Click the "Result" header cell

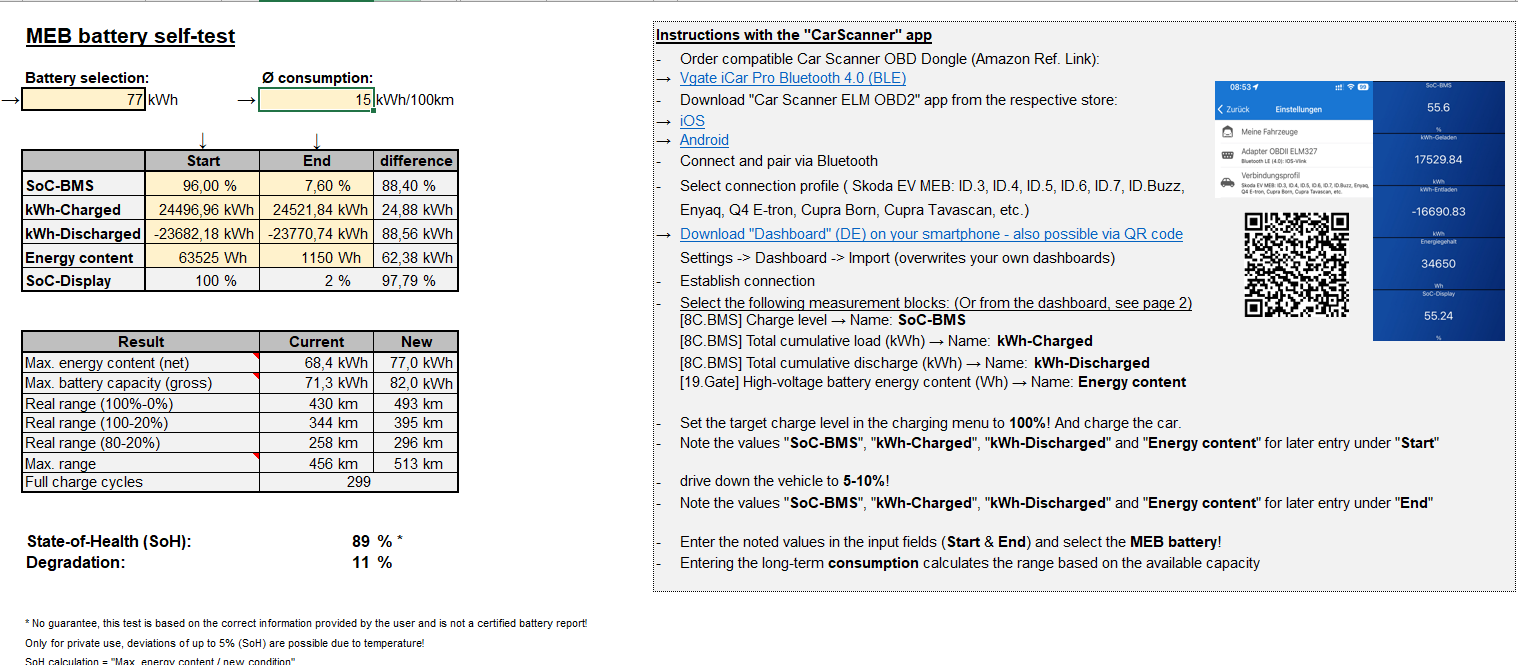pos(141,342)
